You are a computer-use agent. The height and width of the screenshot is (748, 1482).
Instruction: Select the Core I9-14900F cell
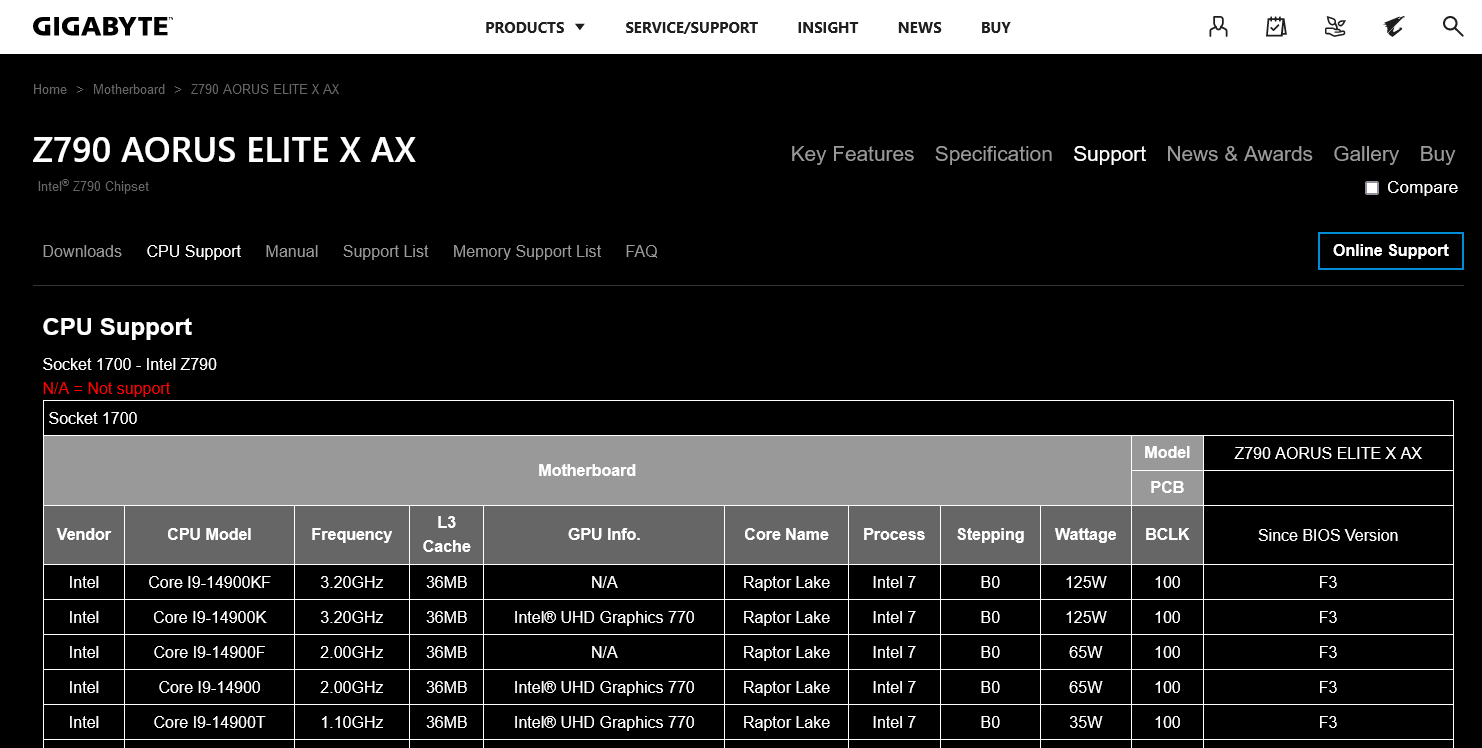[209, 652]
